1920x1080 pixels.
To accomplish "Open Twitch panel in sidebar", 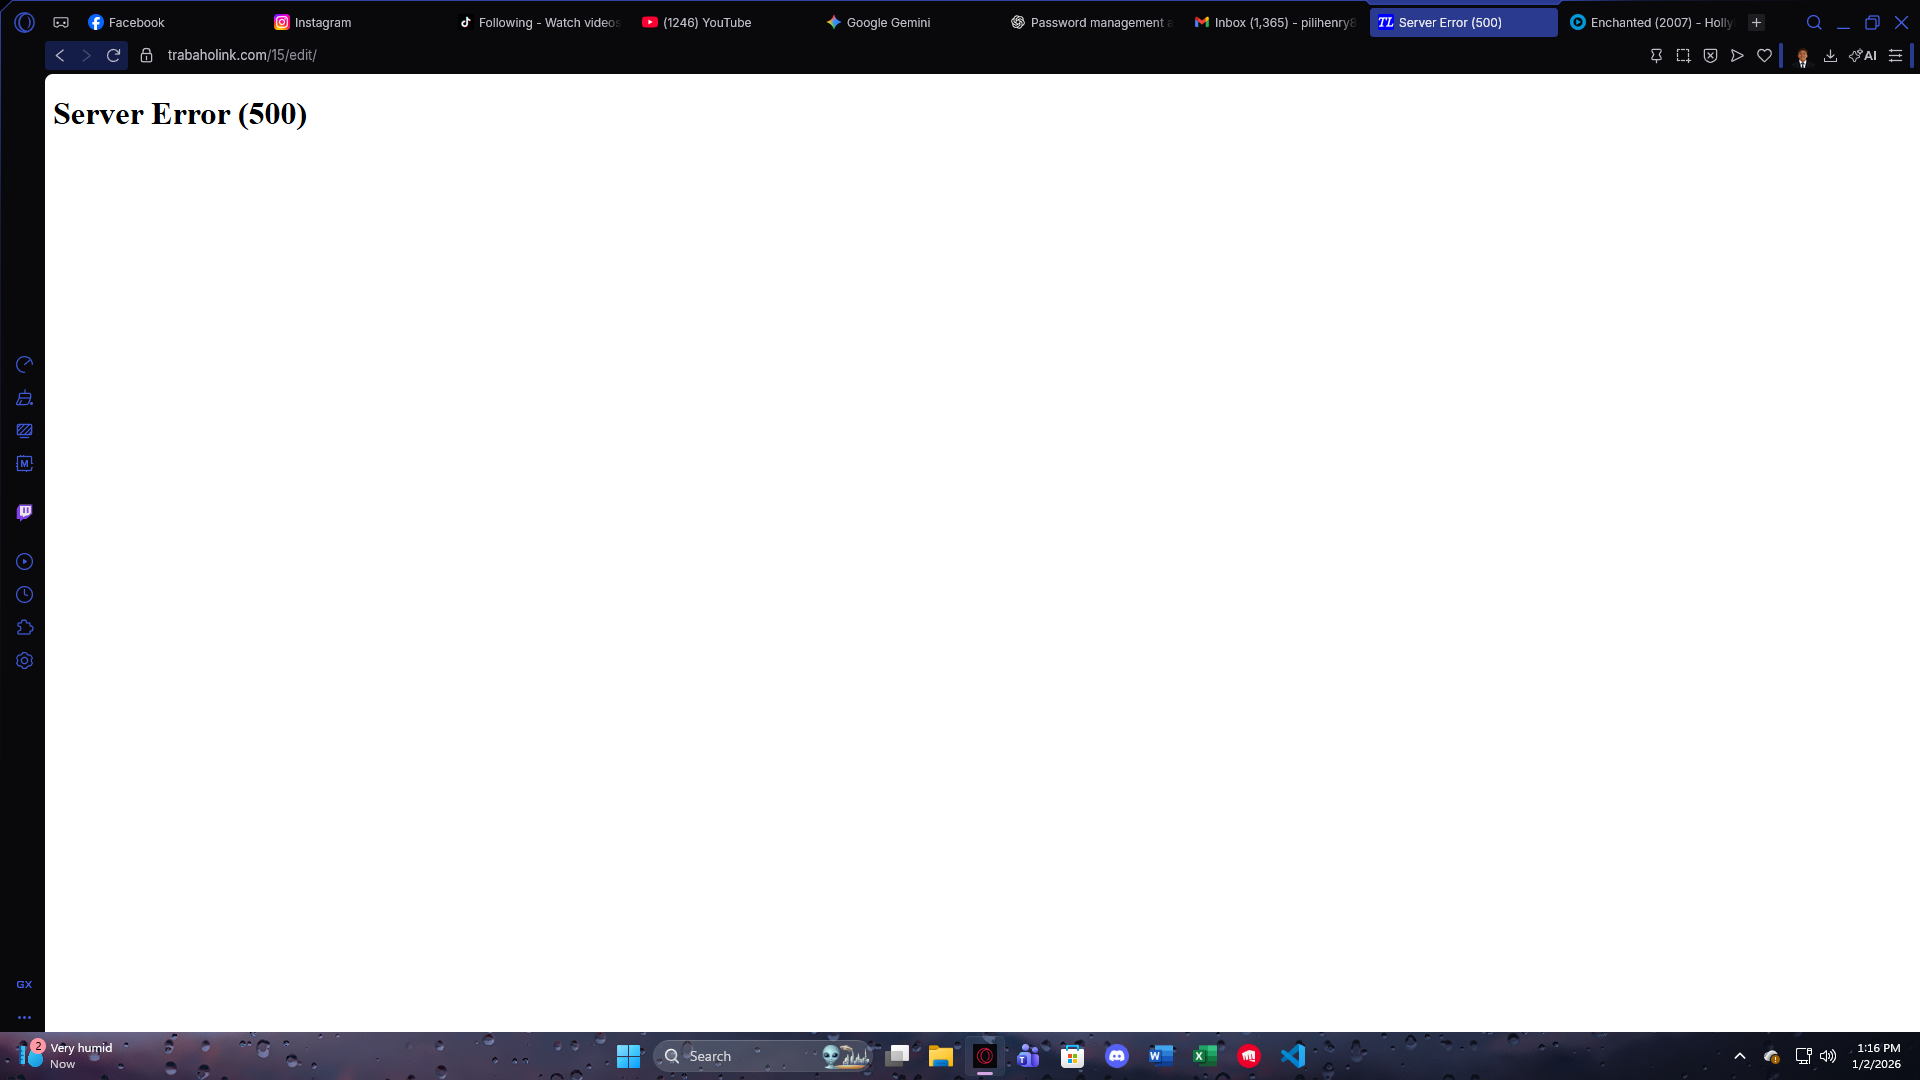I will (24, 513).
